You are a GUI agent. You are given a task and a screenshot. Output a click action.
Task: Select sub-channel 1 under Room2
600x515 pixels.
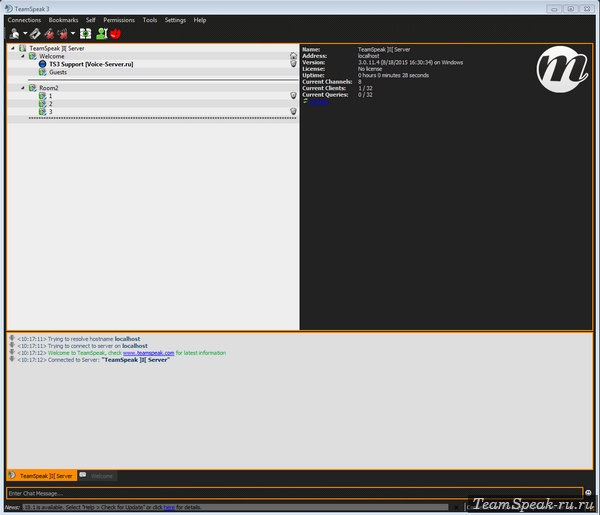pos(153,96)
